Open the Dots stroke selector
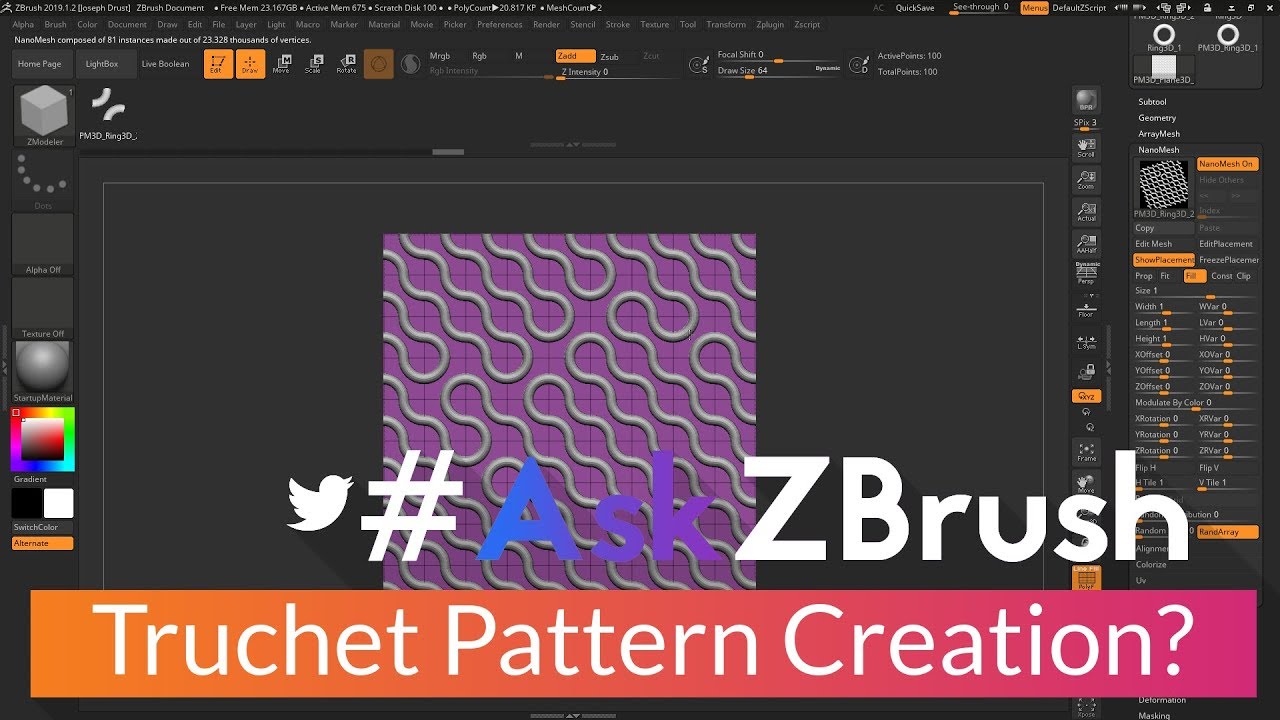The width and height of the screenshot is (1280, 720). (43, 180)
